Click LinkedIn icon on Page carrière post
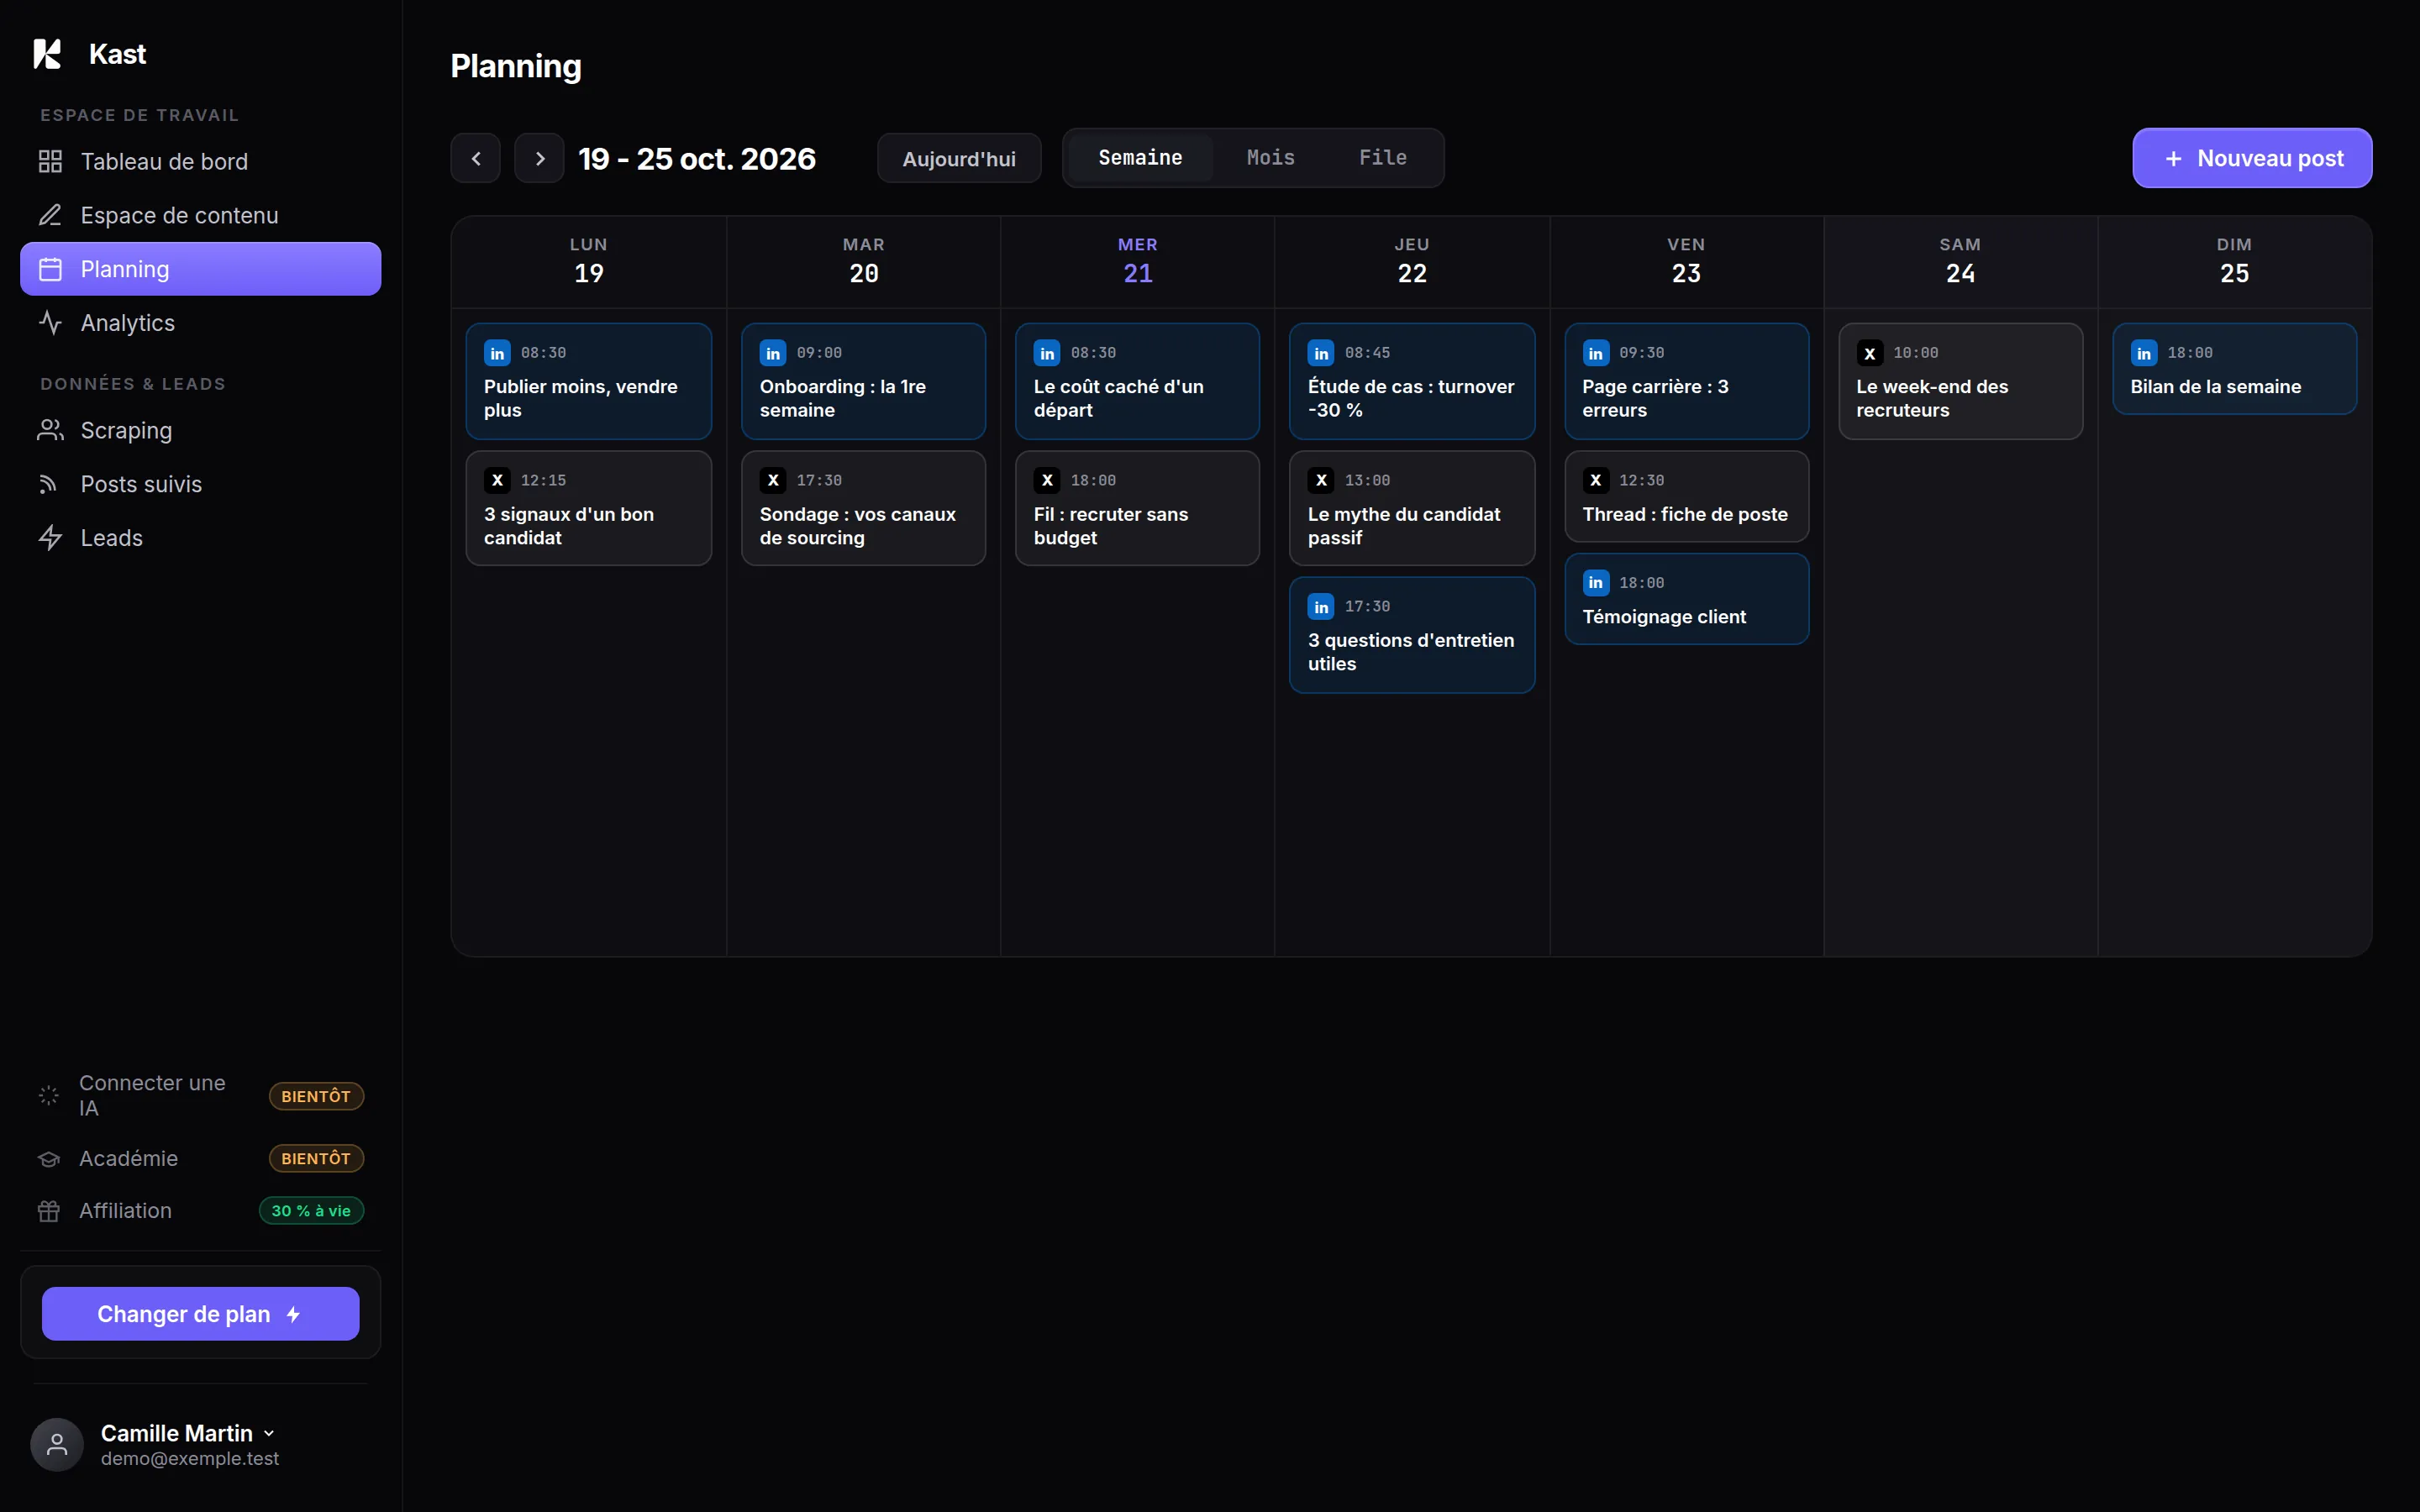Viewport: 2420px width, 1512px height. click(1596, 353)
